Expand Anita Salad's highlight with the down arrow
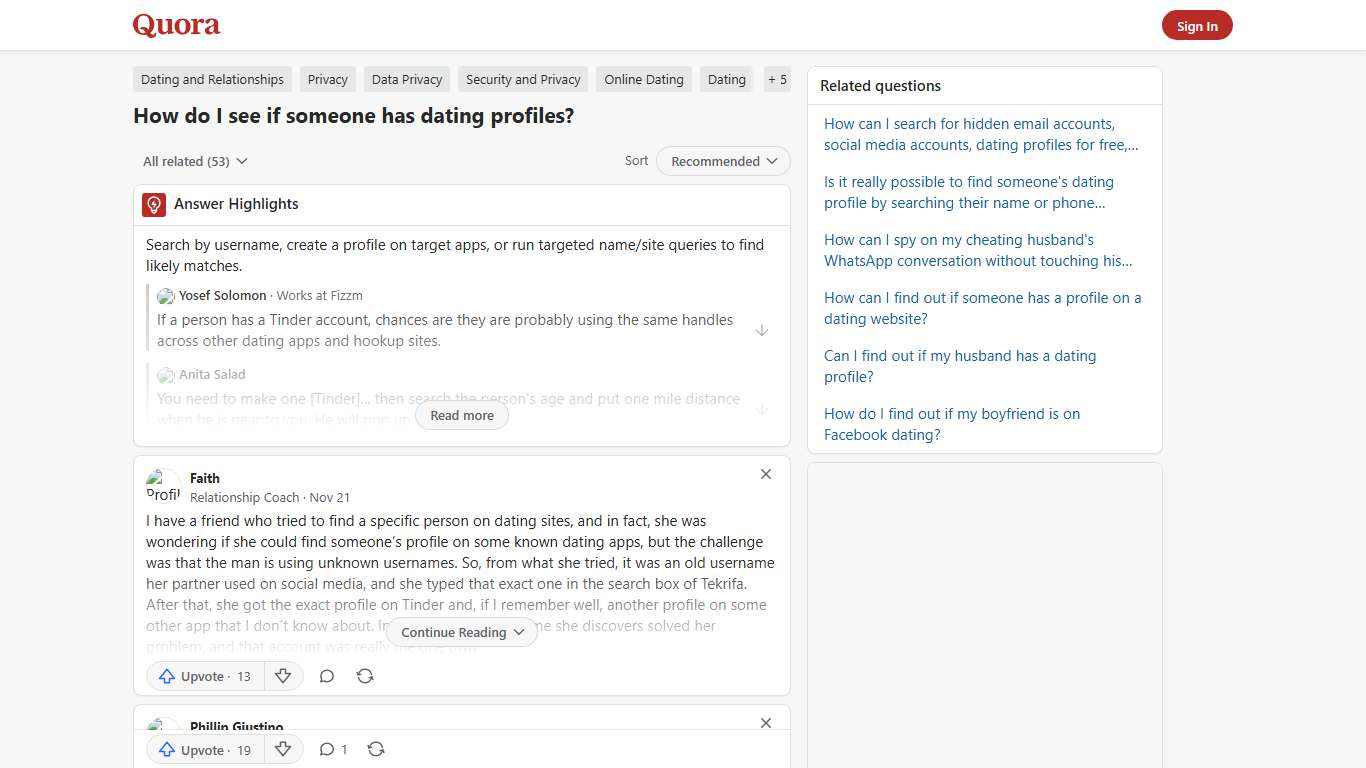1366x768 pixels. 762,408
